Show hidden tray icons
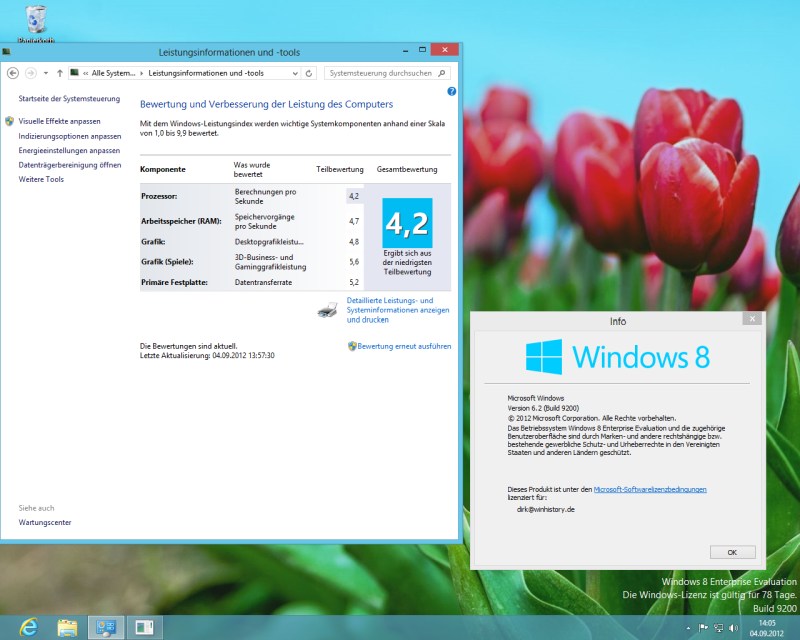Viewport: 800px width, 640px height. point(690,628)
